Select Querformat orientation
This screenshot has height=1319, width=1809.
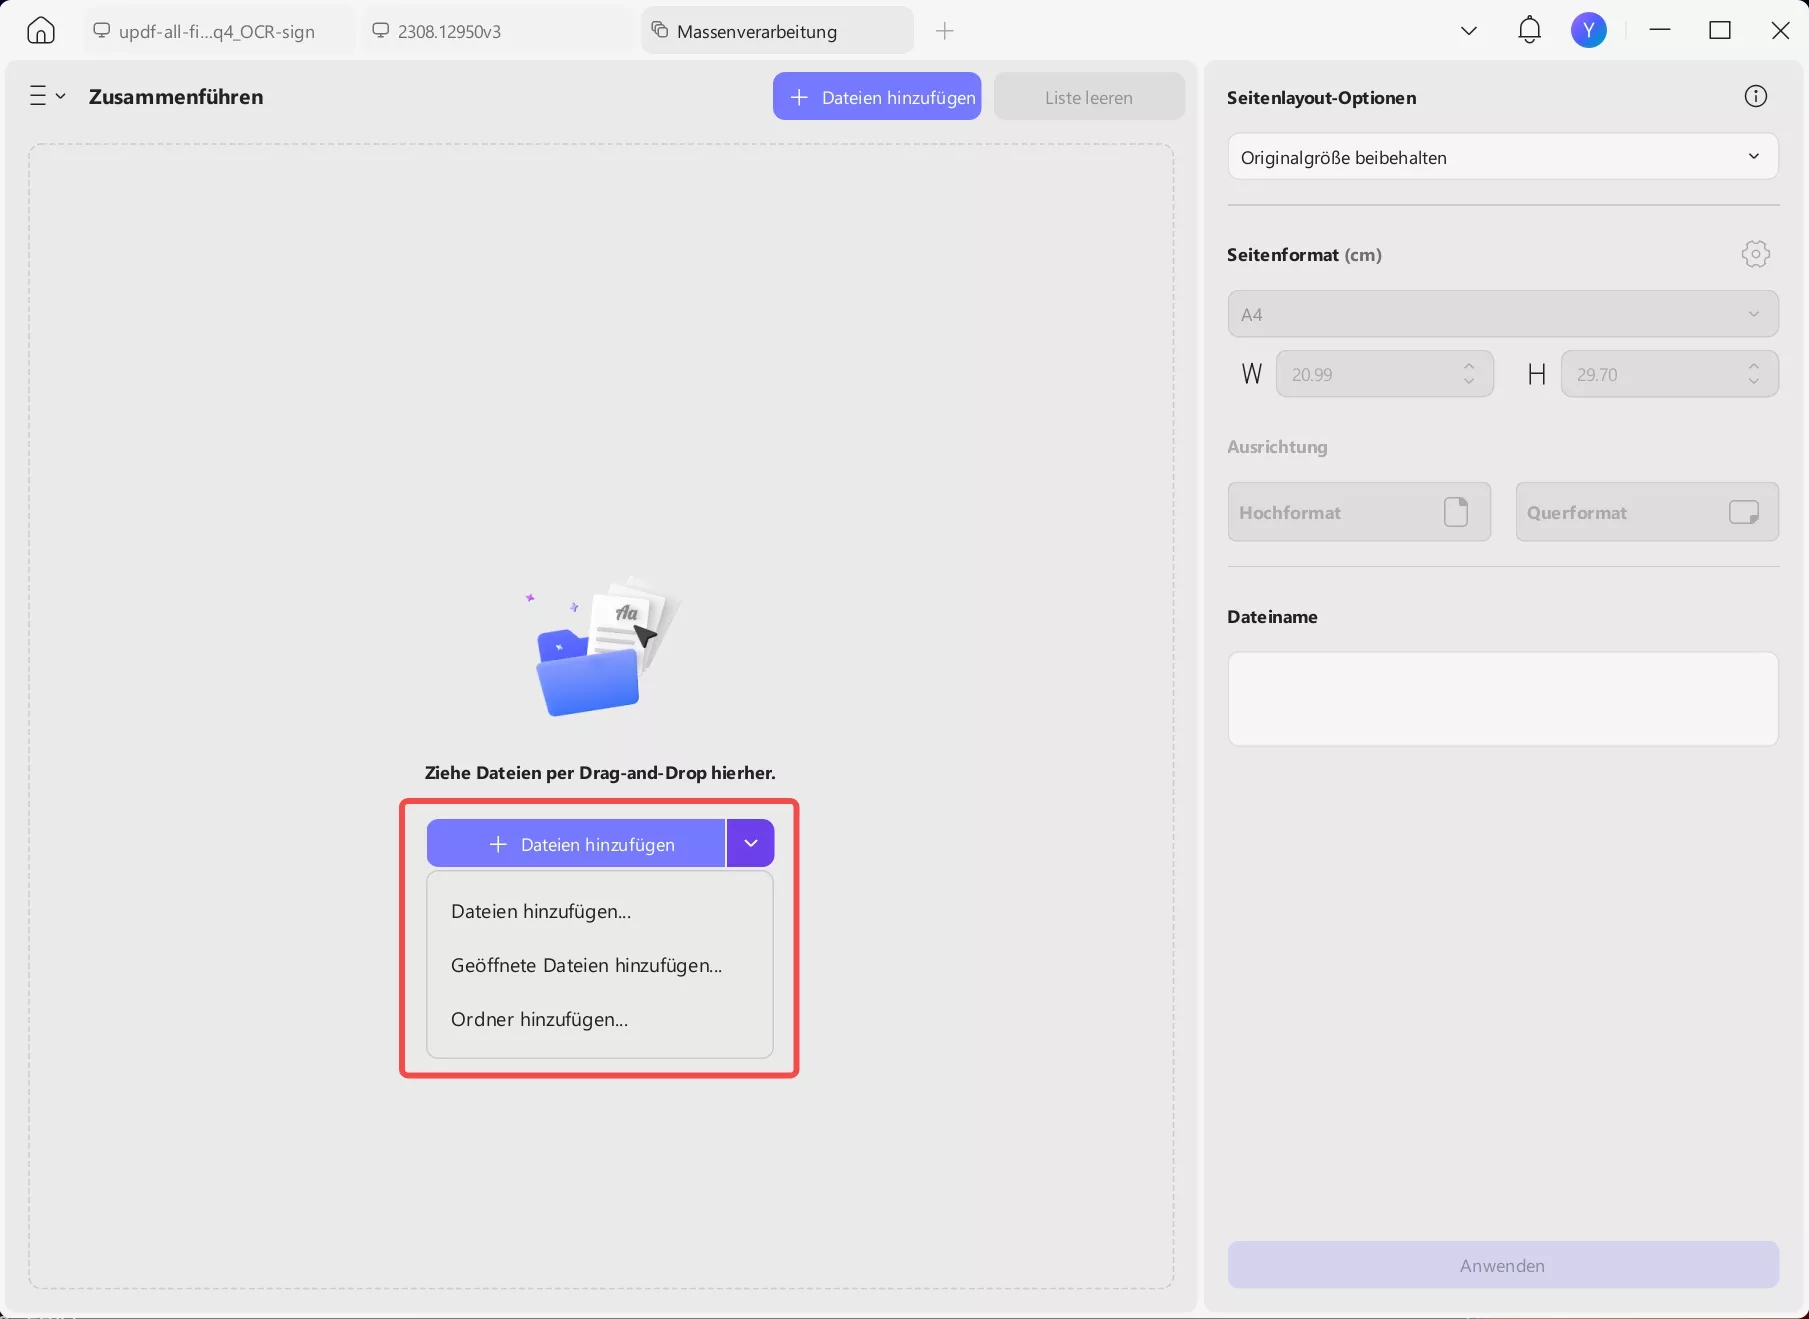pos(1646,512)
